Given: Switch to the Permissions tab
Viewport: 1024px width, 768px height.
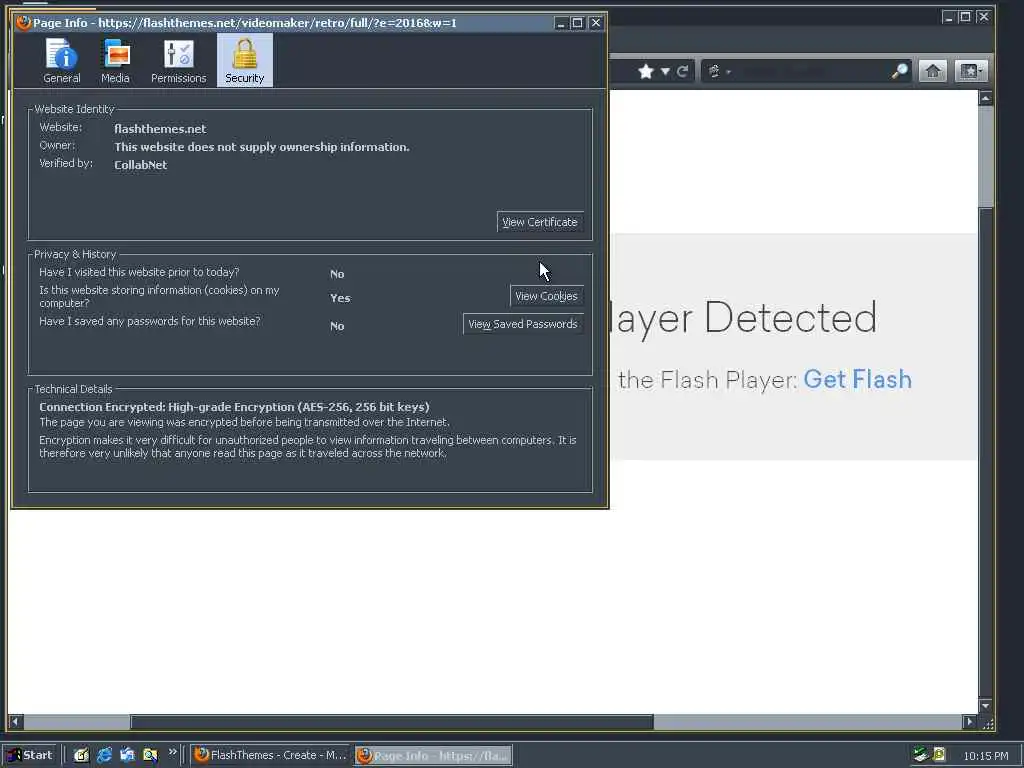Looking at the screenshot, I should (x=178, y=61).
